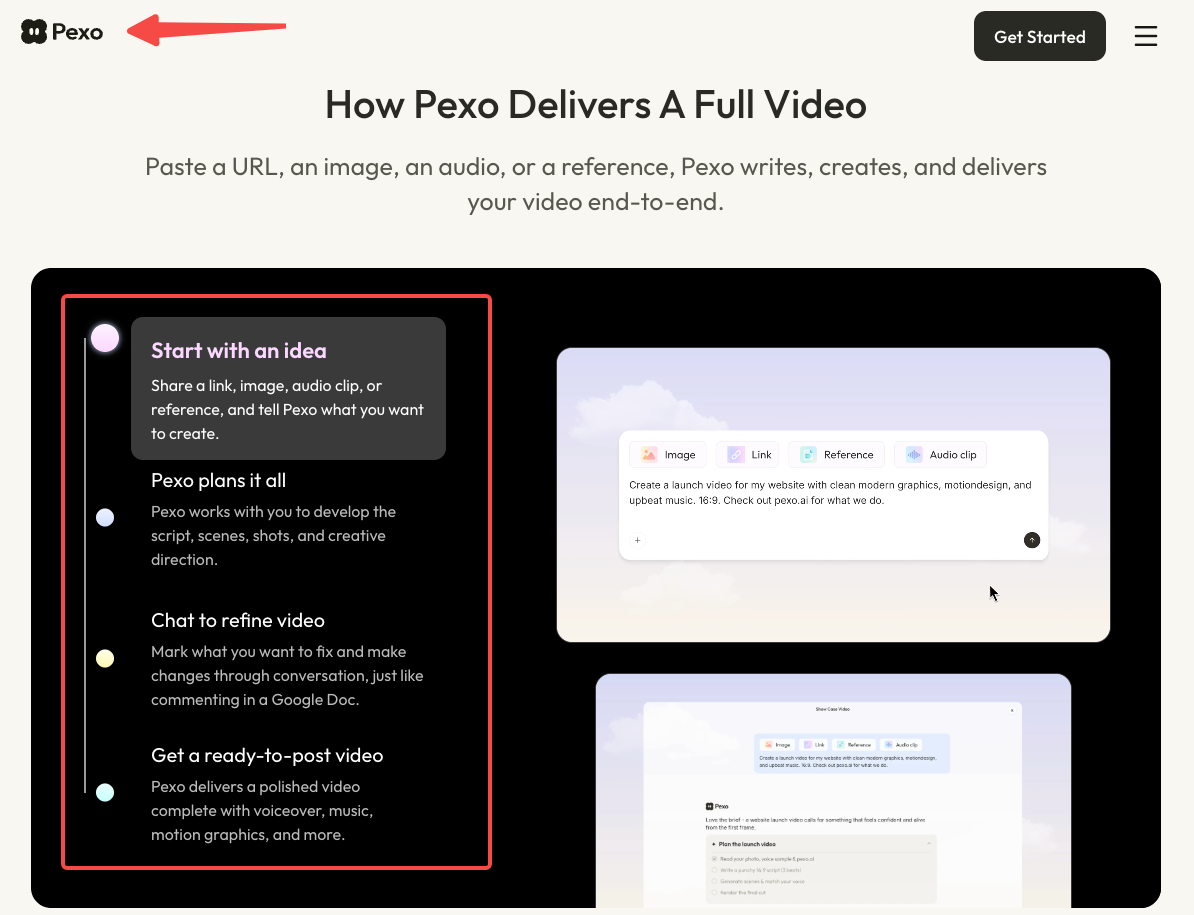Image resolution: width=1194 pixels, height=915 pixels.
Task: Click the document icon on the Reference chip
Action: click(x=809, y=454)
